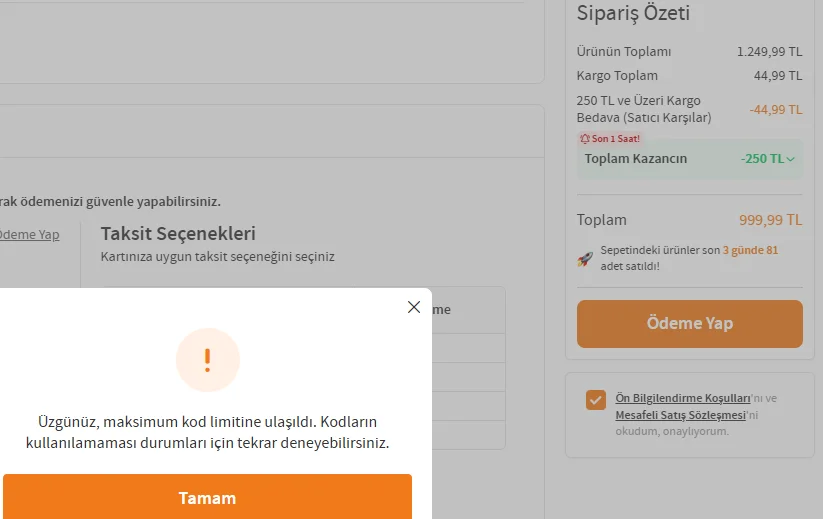Click the rocket icon near sold items
This screenshot has height=519, width=823.
[x=585, y=259]
